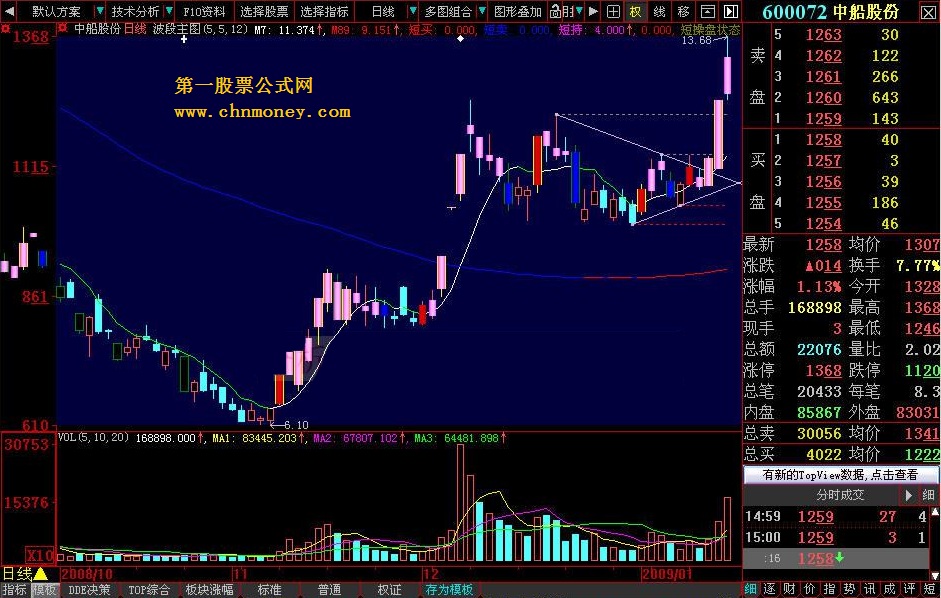Open the 默认方案 scheme menu
The width and height of the screenshot is (941, 598).
pos(56,11)
